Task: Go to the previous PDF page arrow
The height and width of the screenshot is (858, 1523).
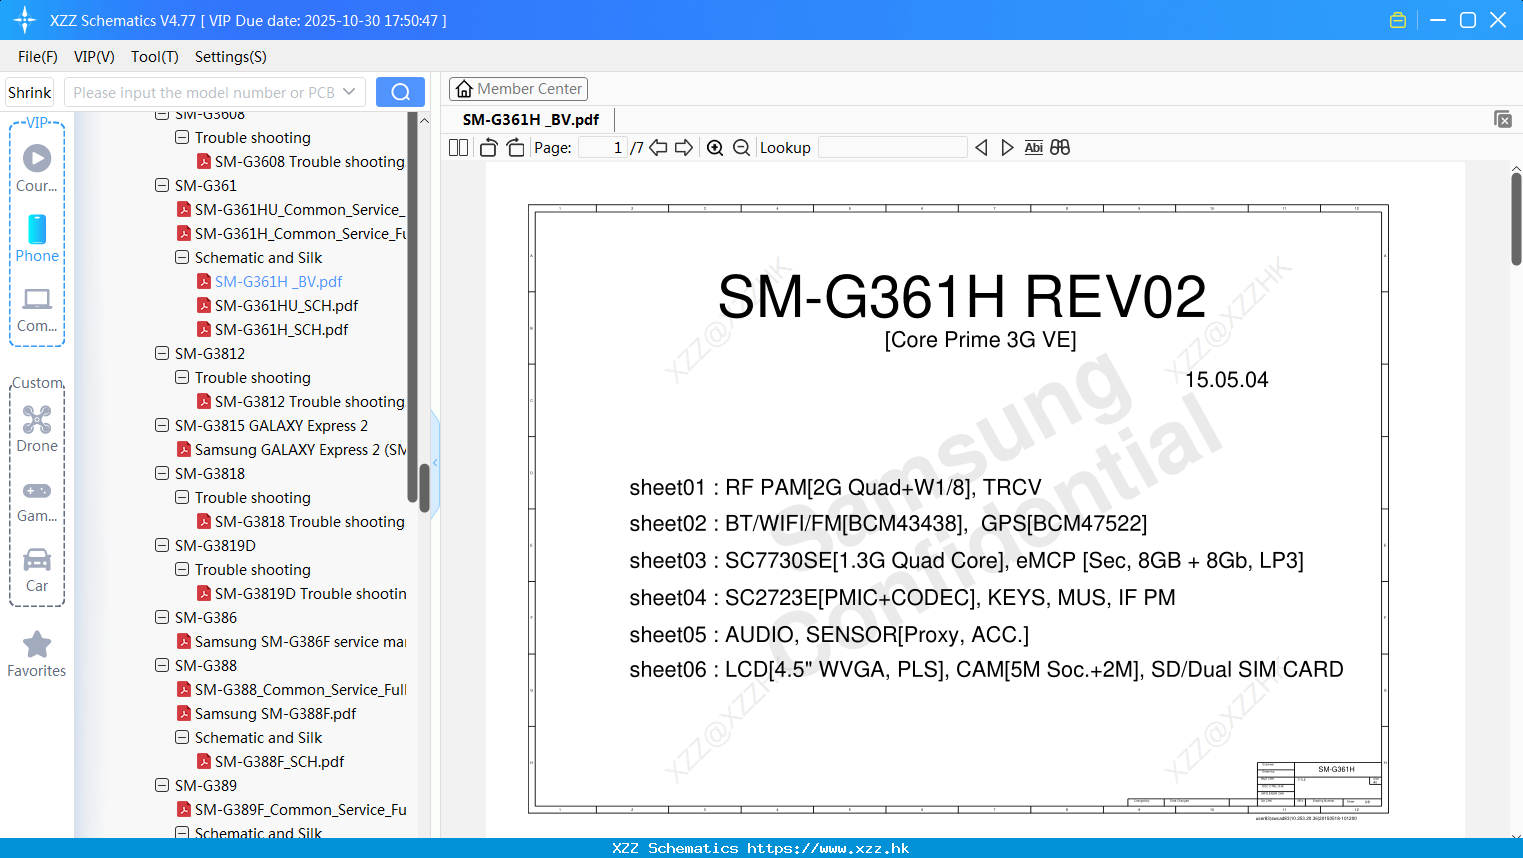Action: pos(658,148)
